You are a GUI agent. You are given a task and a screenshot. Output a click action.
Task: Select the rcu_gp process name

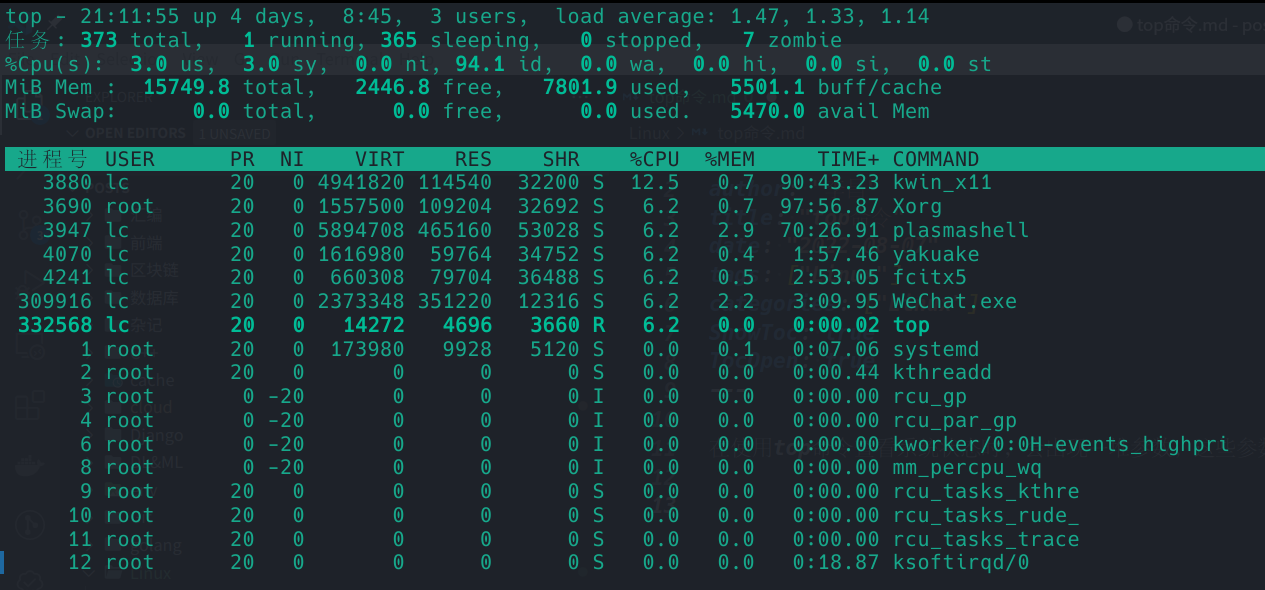[930, 396]
